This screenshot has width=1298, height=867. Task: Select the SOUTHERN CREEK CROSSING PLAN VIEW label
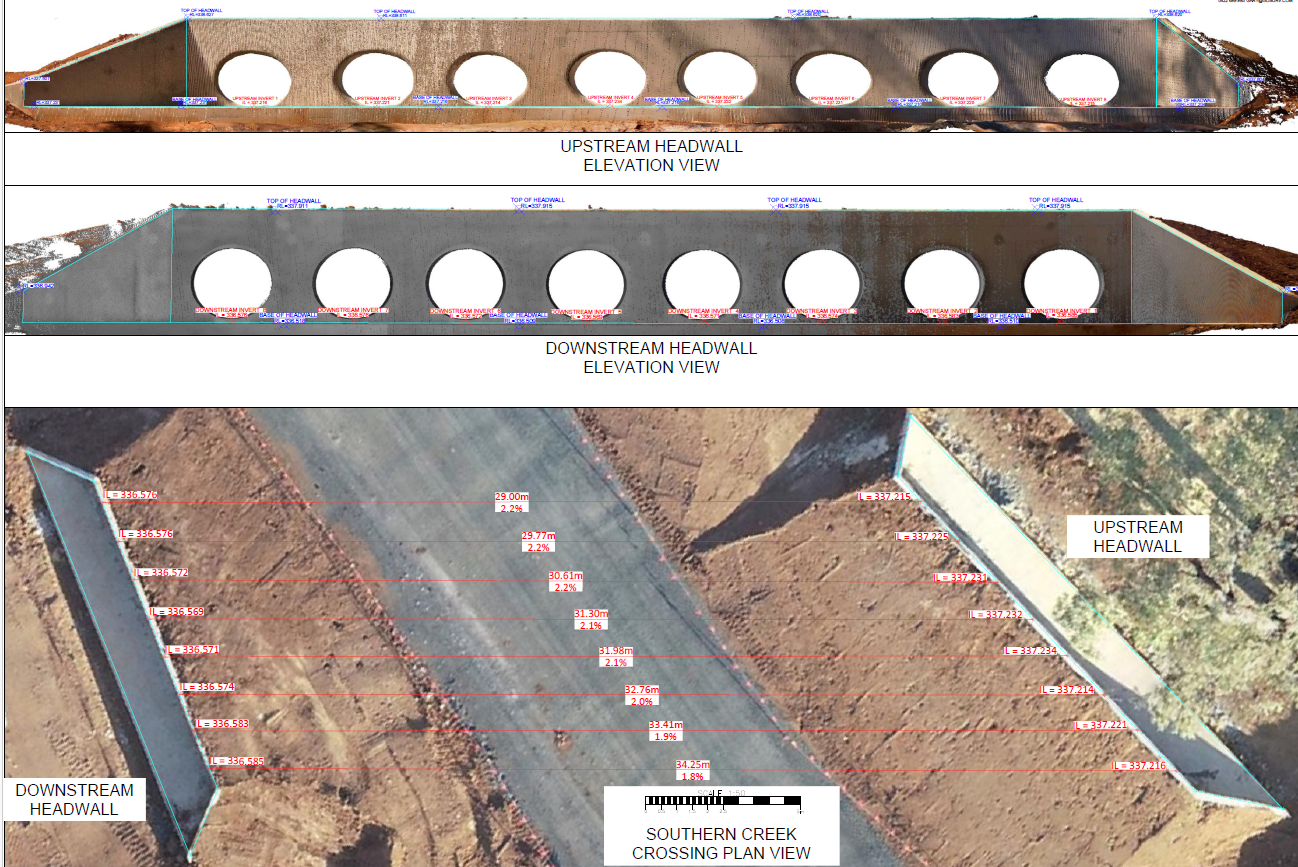pos(721,843)
